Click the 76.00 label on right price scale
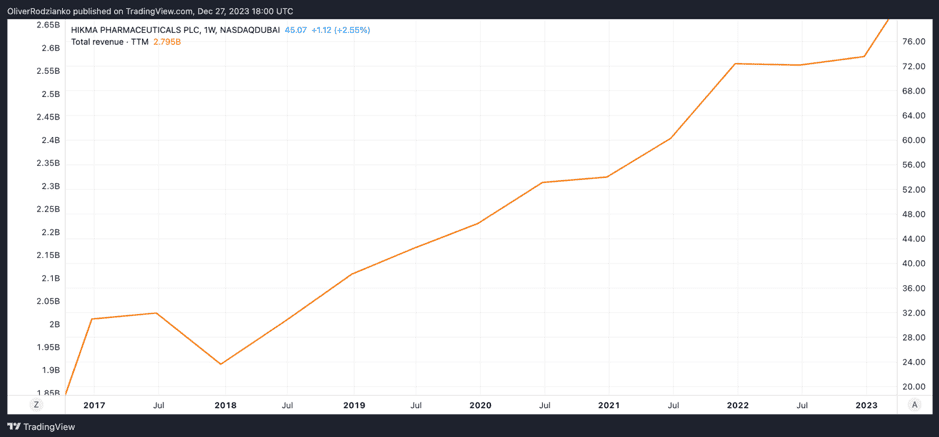939x437 pixels. coord(912,41)
